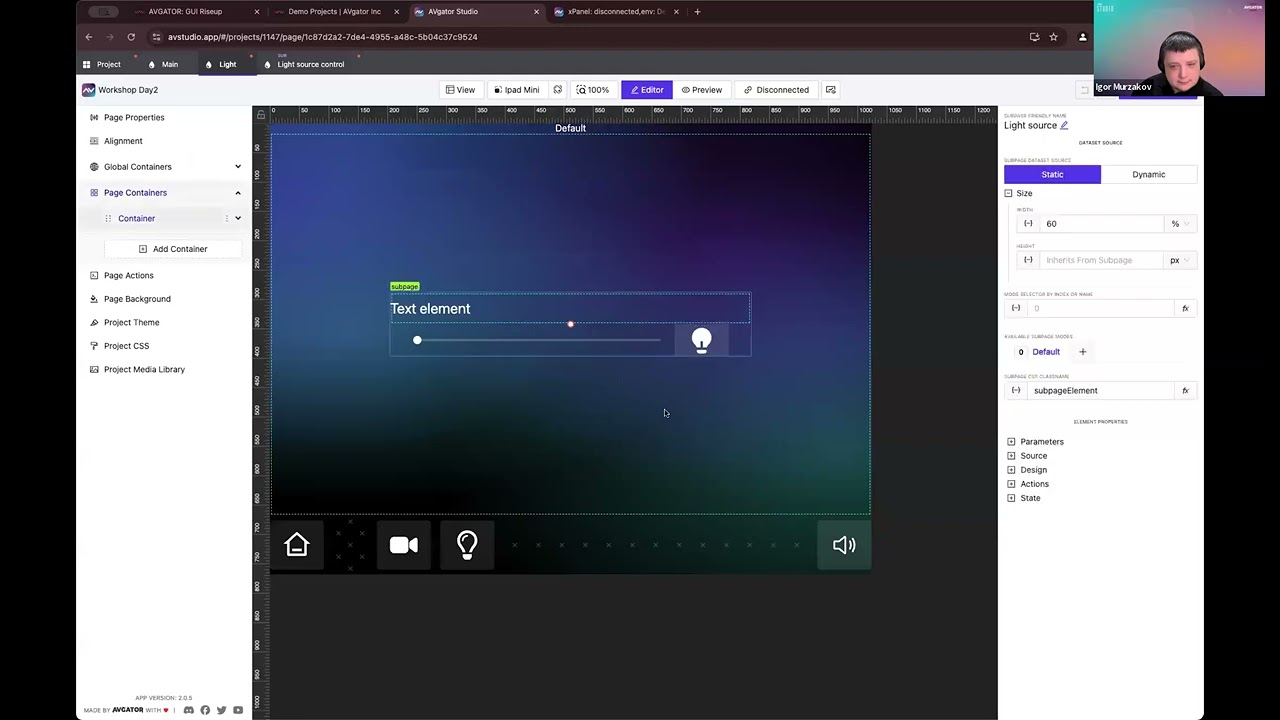This screenshot has height=720, width=1280.
Task: Click the Width value field showing 60
Action: pyautogui.click(x=1102, y=224)
